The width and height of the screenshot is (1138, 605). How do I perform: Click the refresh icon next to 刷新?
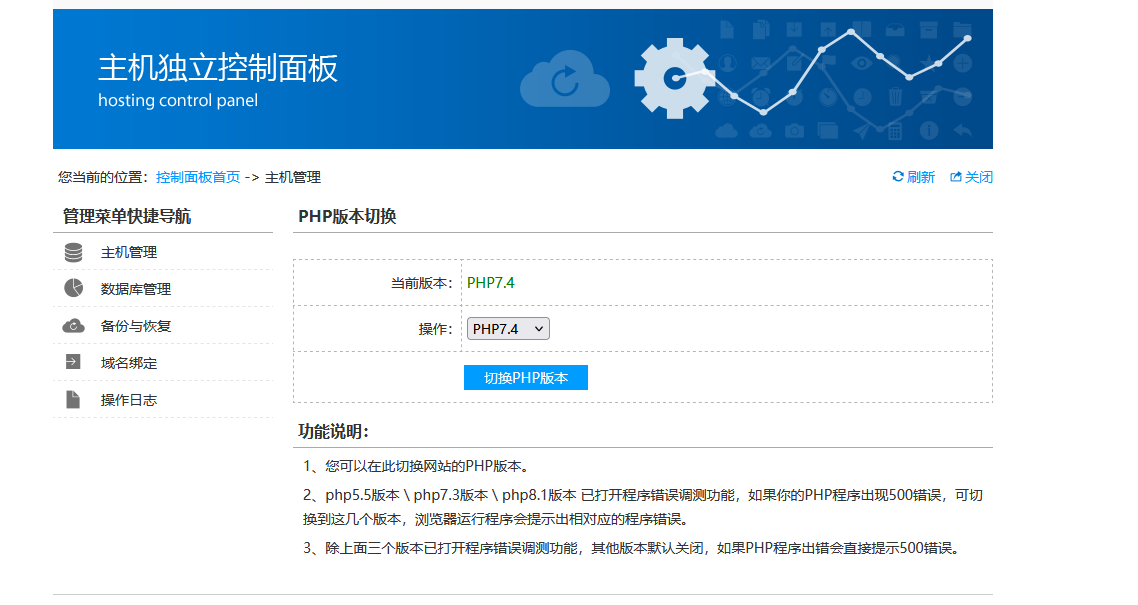tap(898, 176)
